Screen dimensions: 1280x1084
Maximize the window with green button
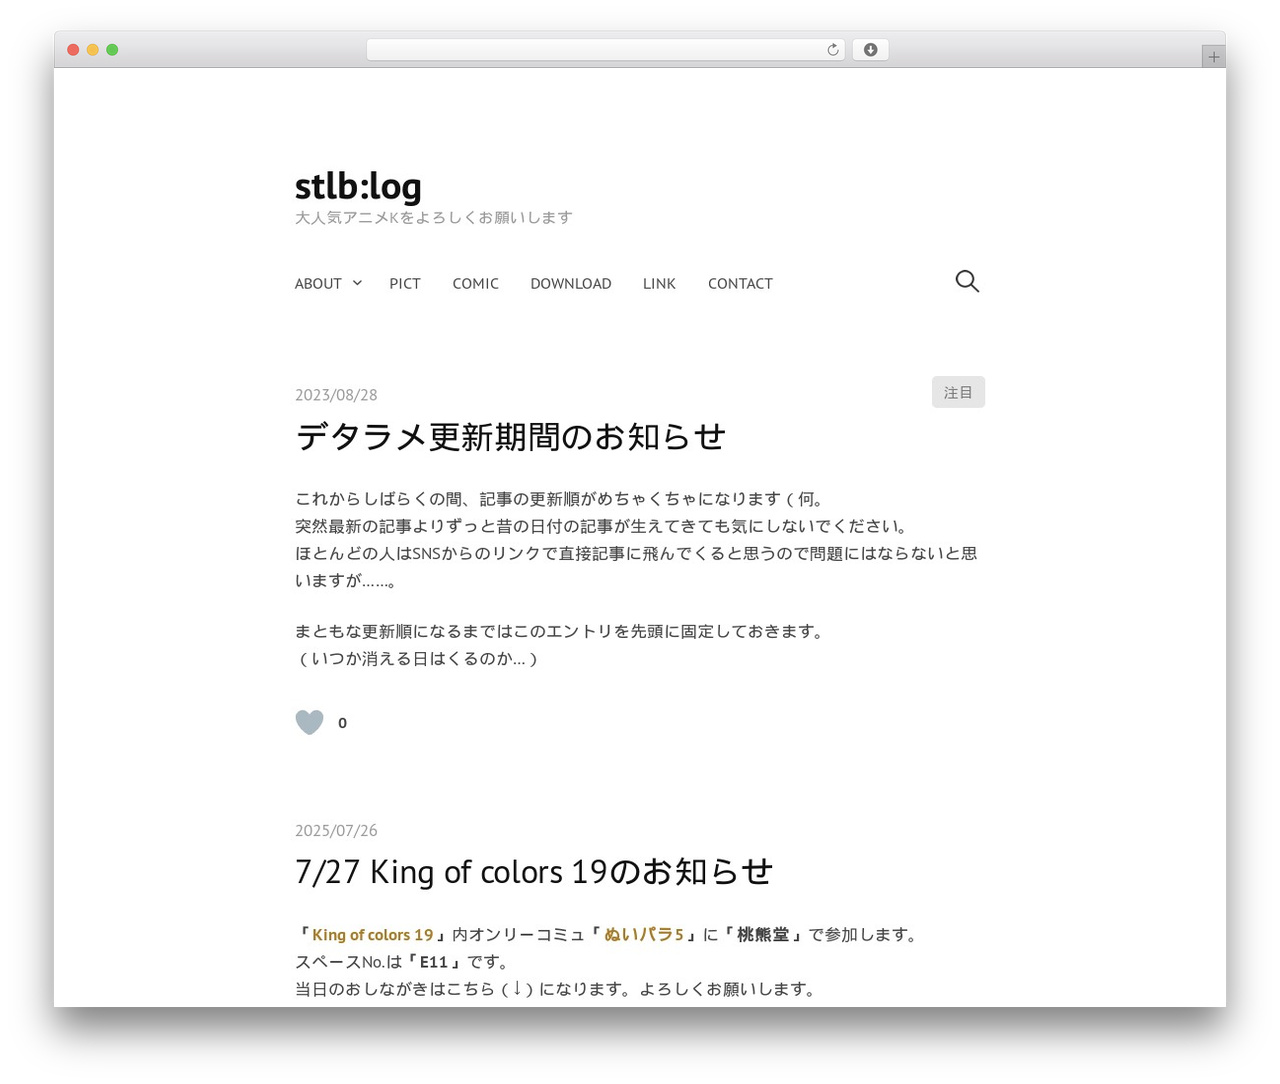(112, 50)
